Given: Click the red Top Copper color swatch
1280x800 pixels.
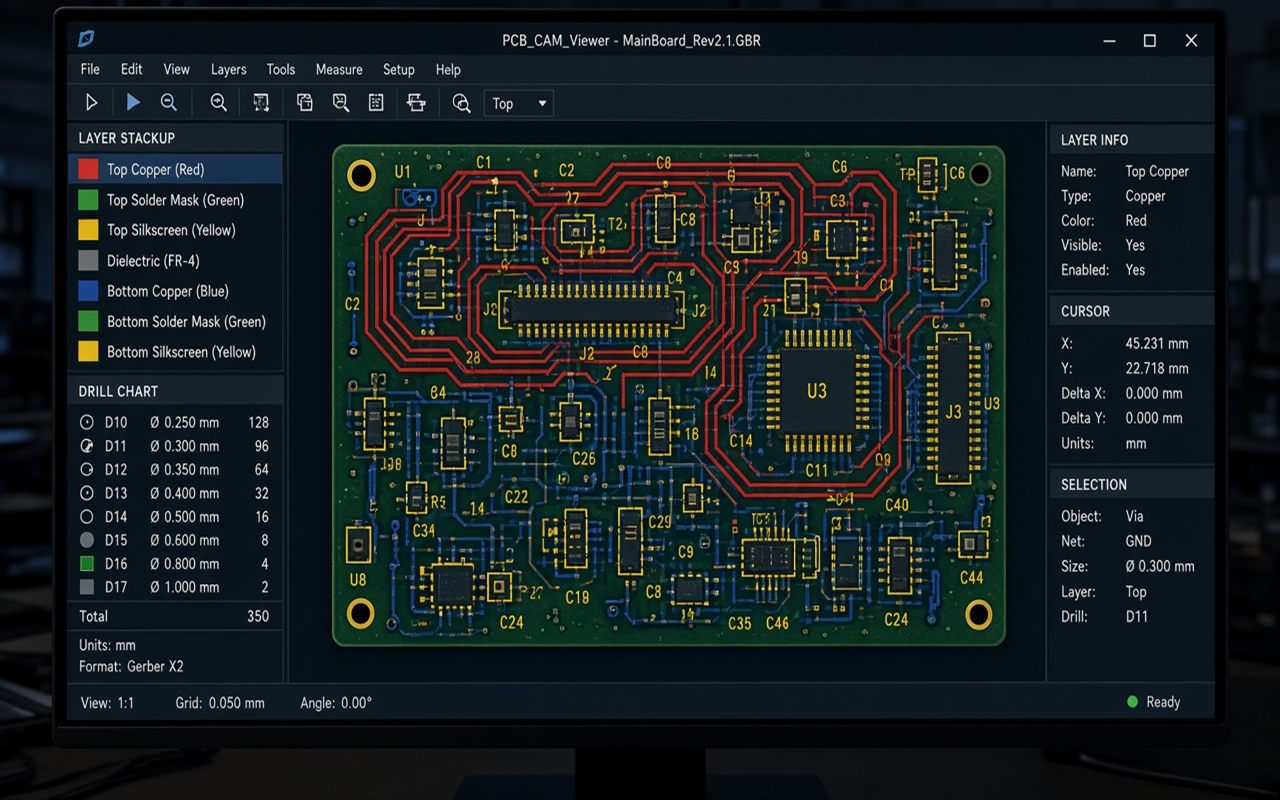Looking at the screenshot, I should [x=88, y=169].
